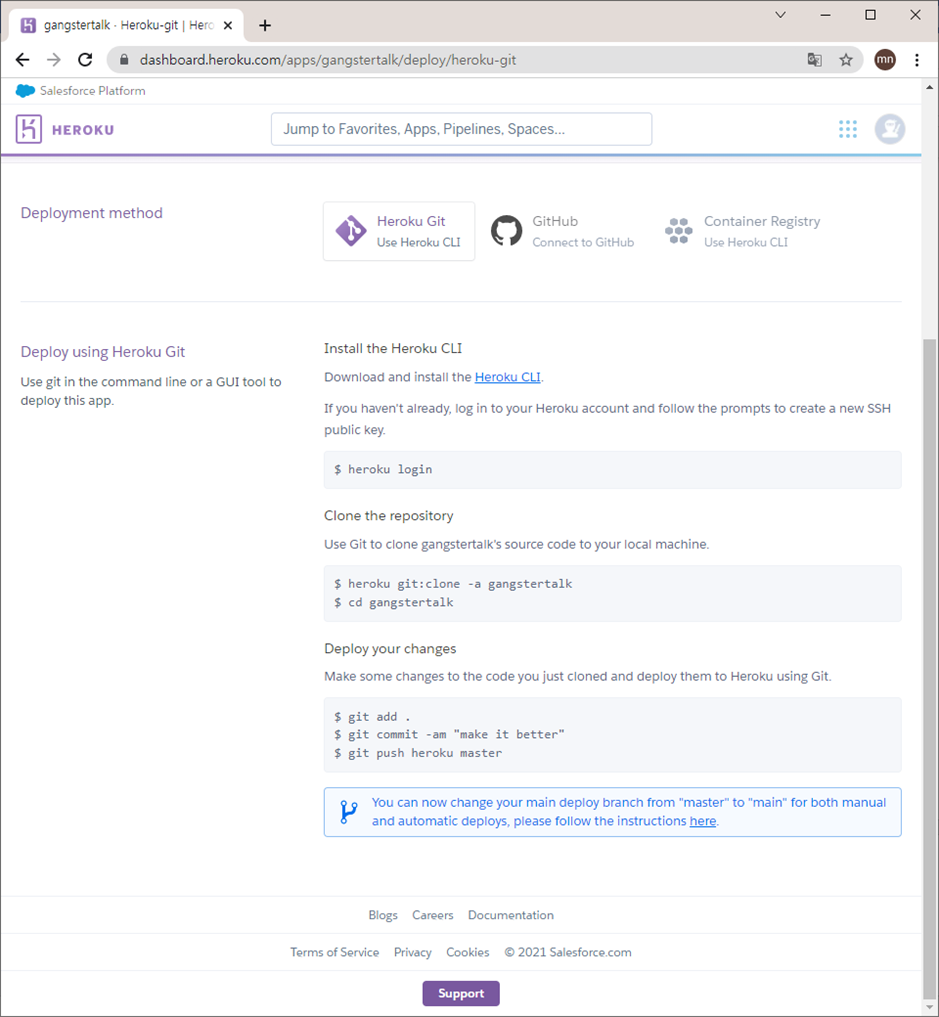The image size is (939, 1017).
Task: Click the page reload icon
Action: coord(85,59)
